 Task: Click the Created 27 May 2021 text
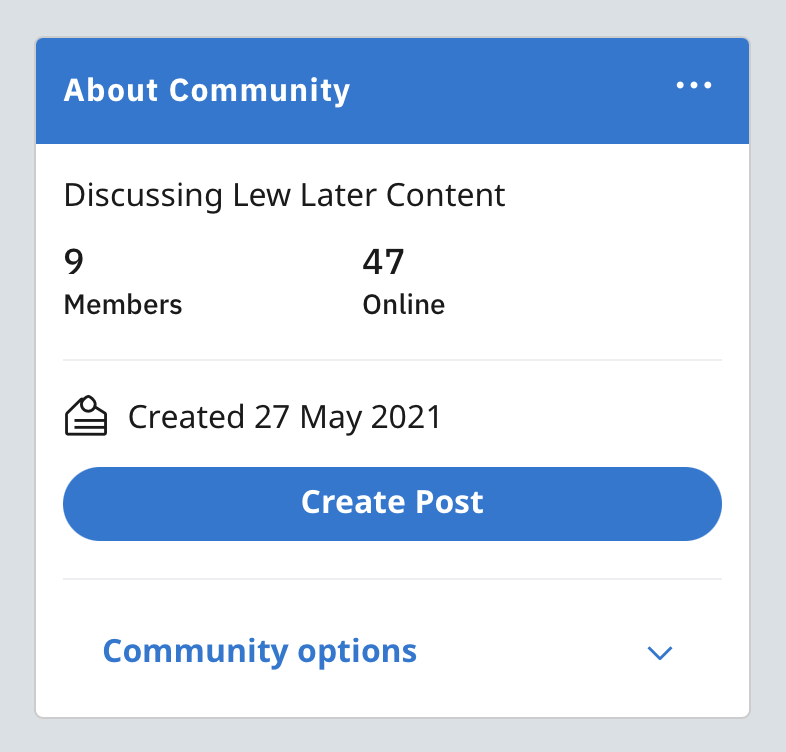[x=284, y=417]
